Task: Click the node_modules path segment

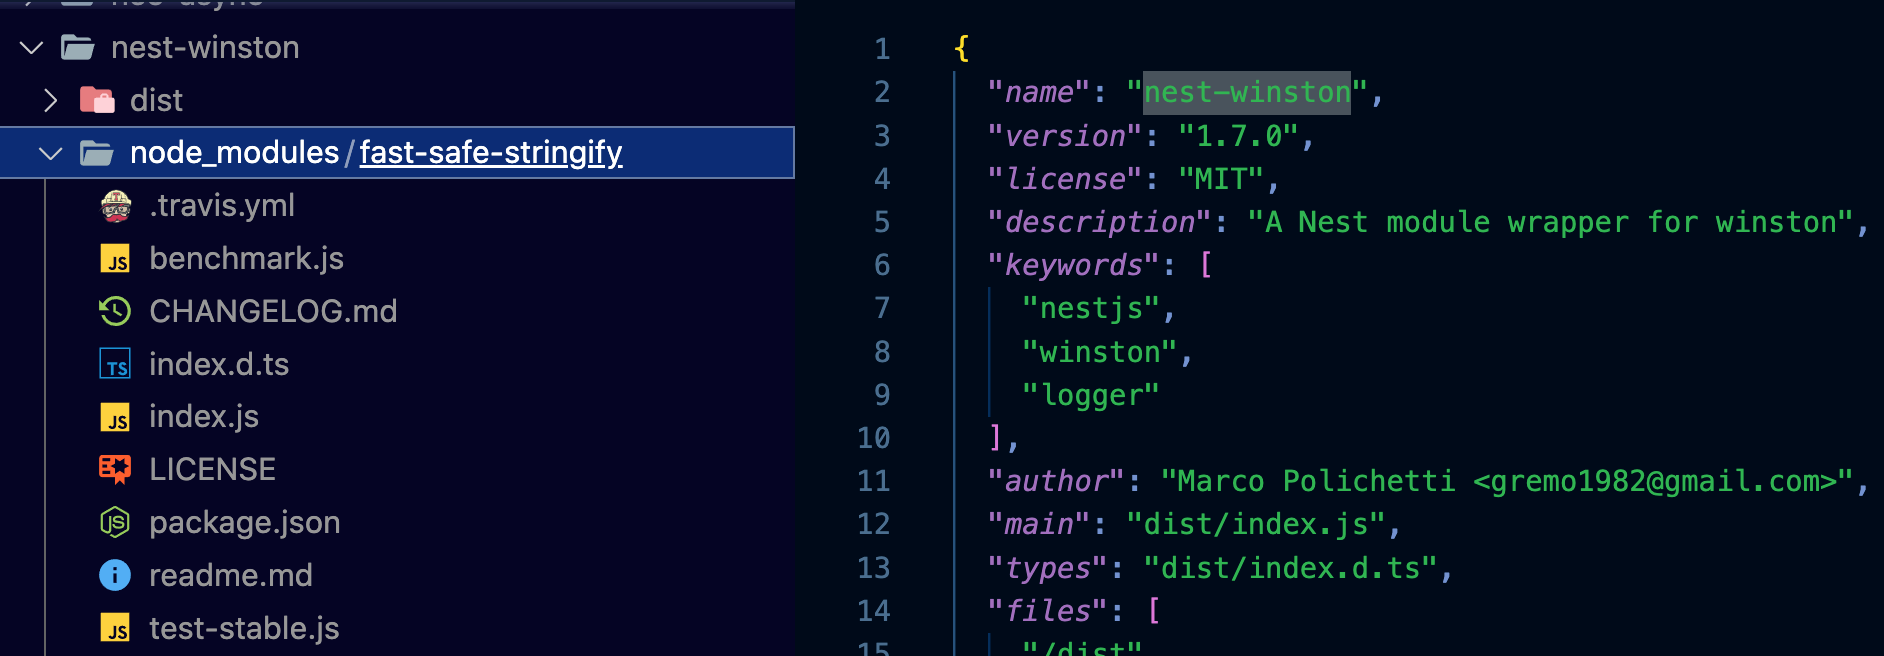Action: click(234, 152)
